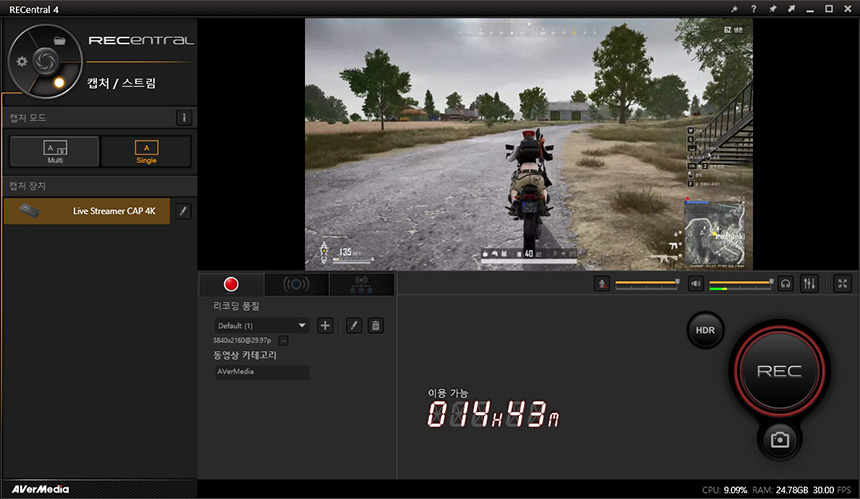Select the capture/stream dot in the wheel

click(x=59, y=83)
